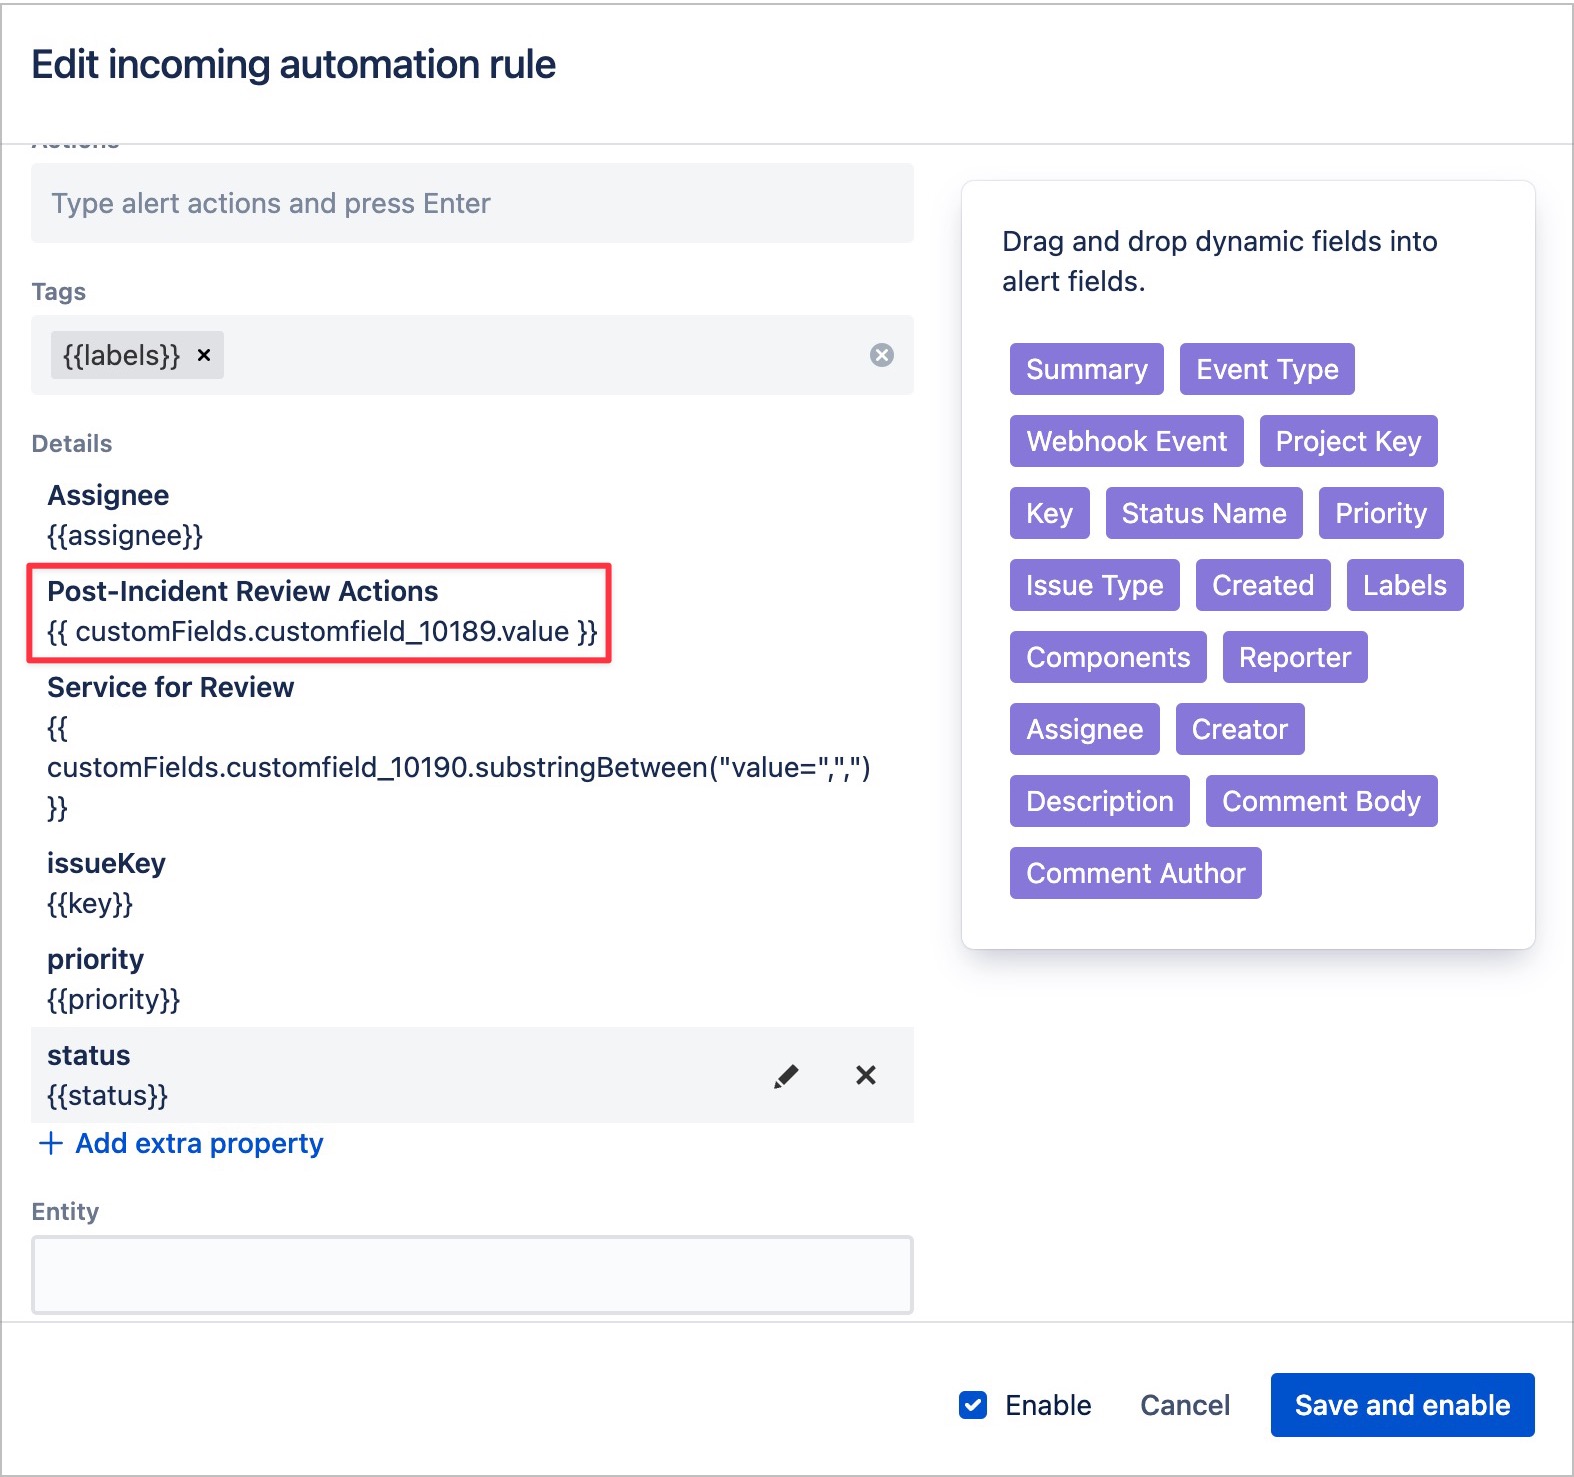This screenshot has height=1477, width=1574.
Task: Select the Post-Incident Review Actions property
Action: pyautogui.click(x=320, y=612)
